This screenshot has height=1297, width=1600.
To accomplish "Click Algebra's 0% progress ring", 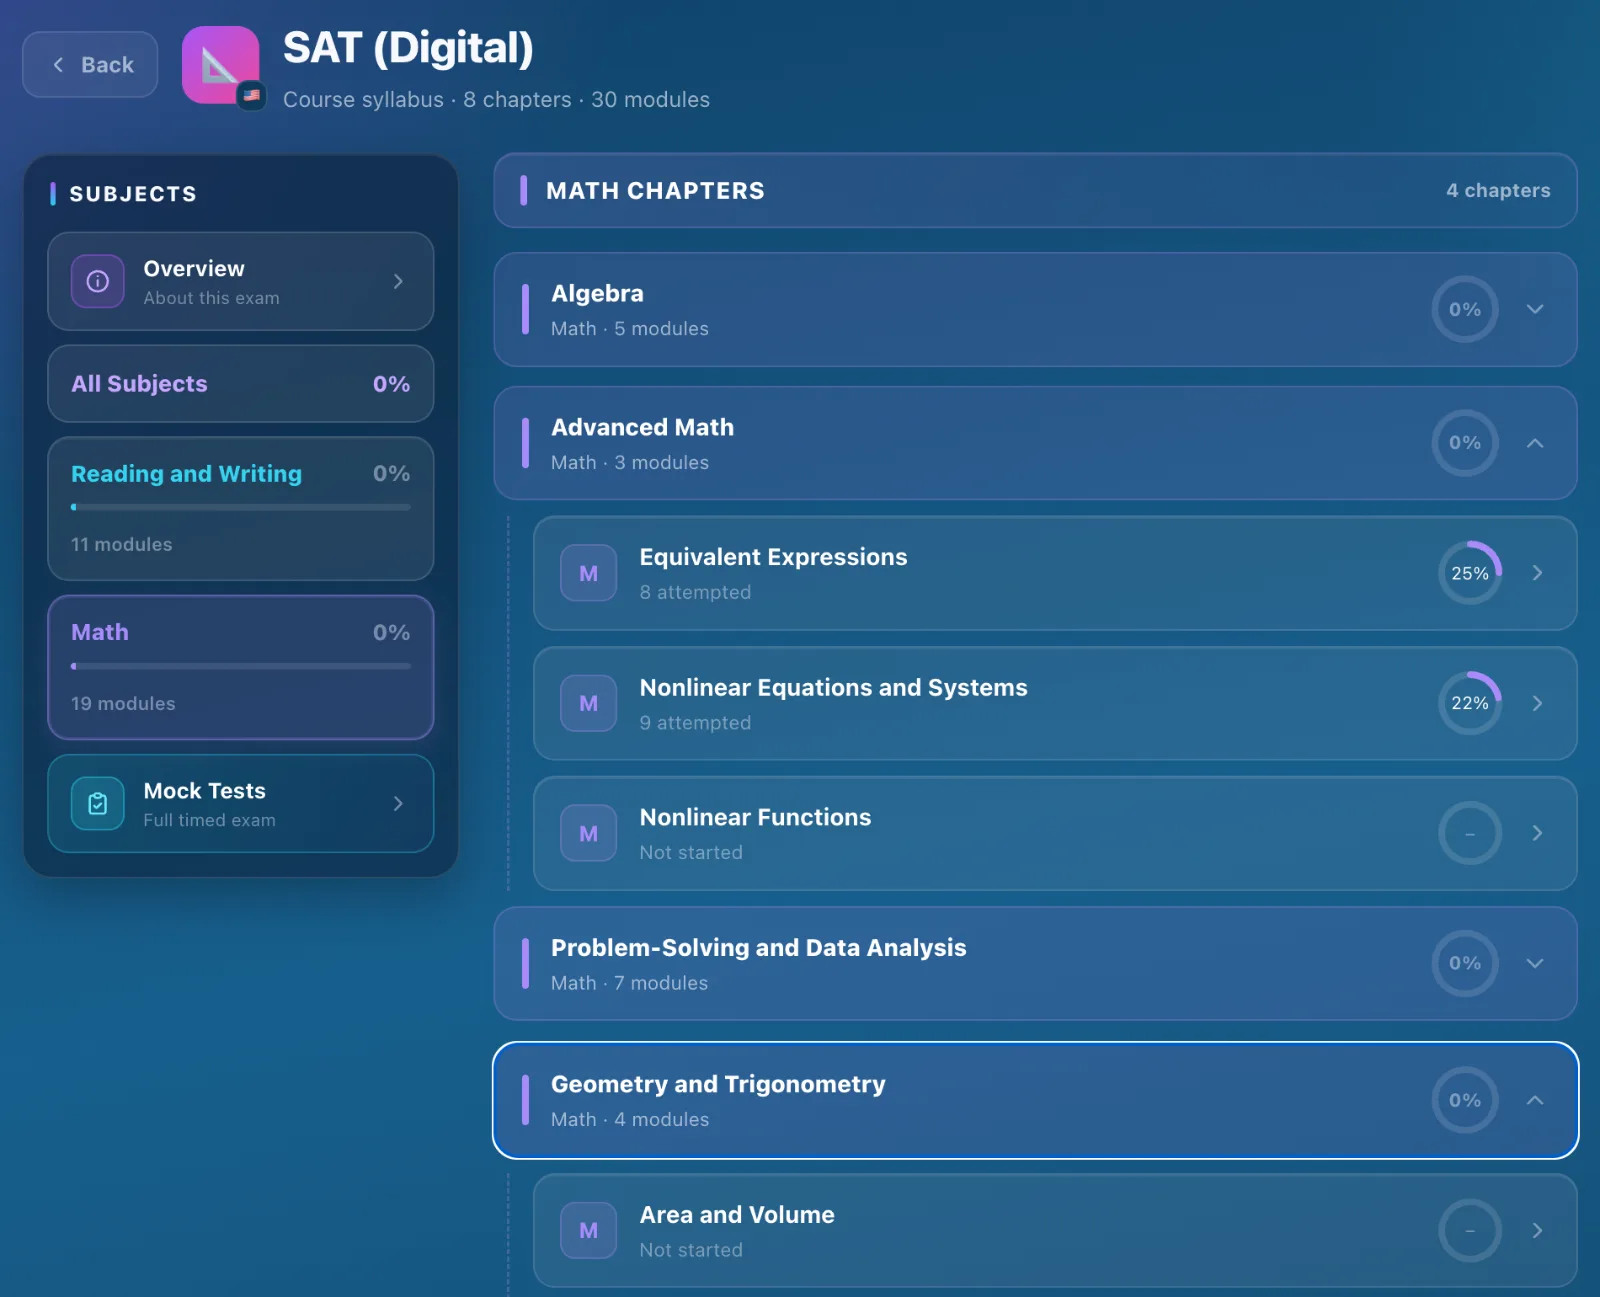I will [1465, 309].
